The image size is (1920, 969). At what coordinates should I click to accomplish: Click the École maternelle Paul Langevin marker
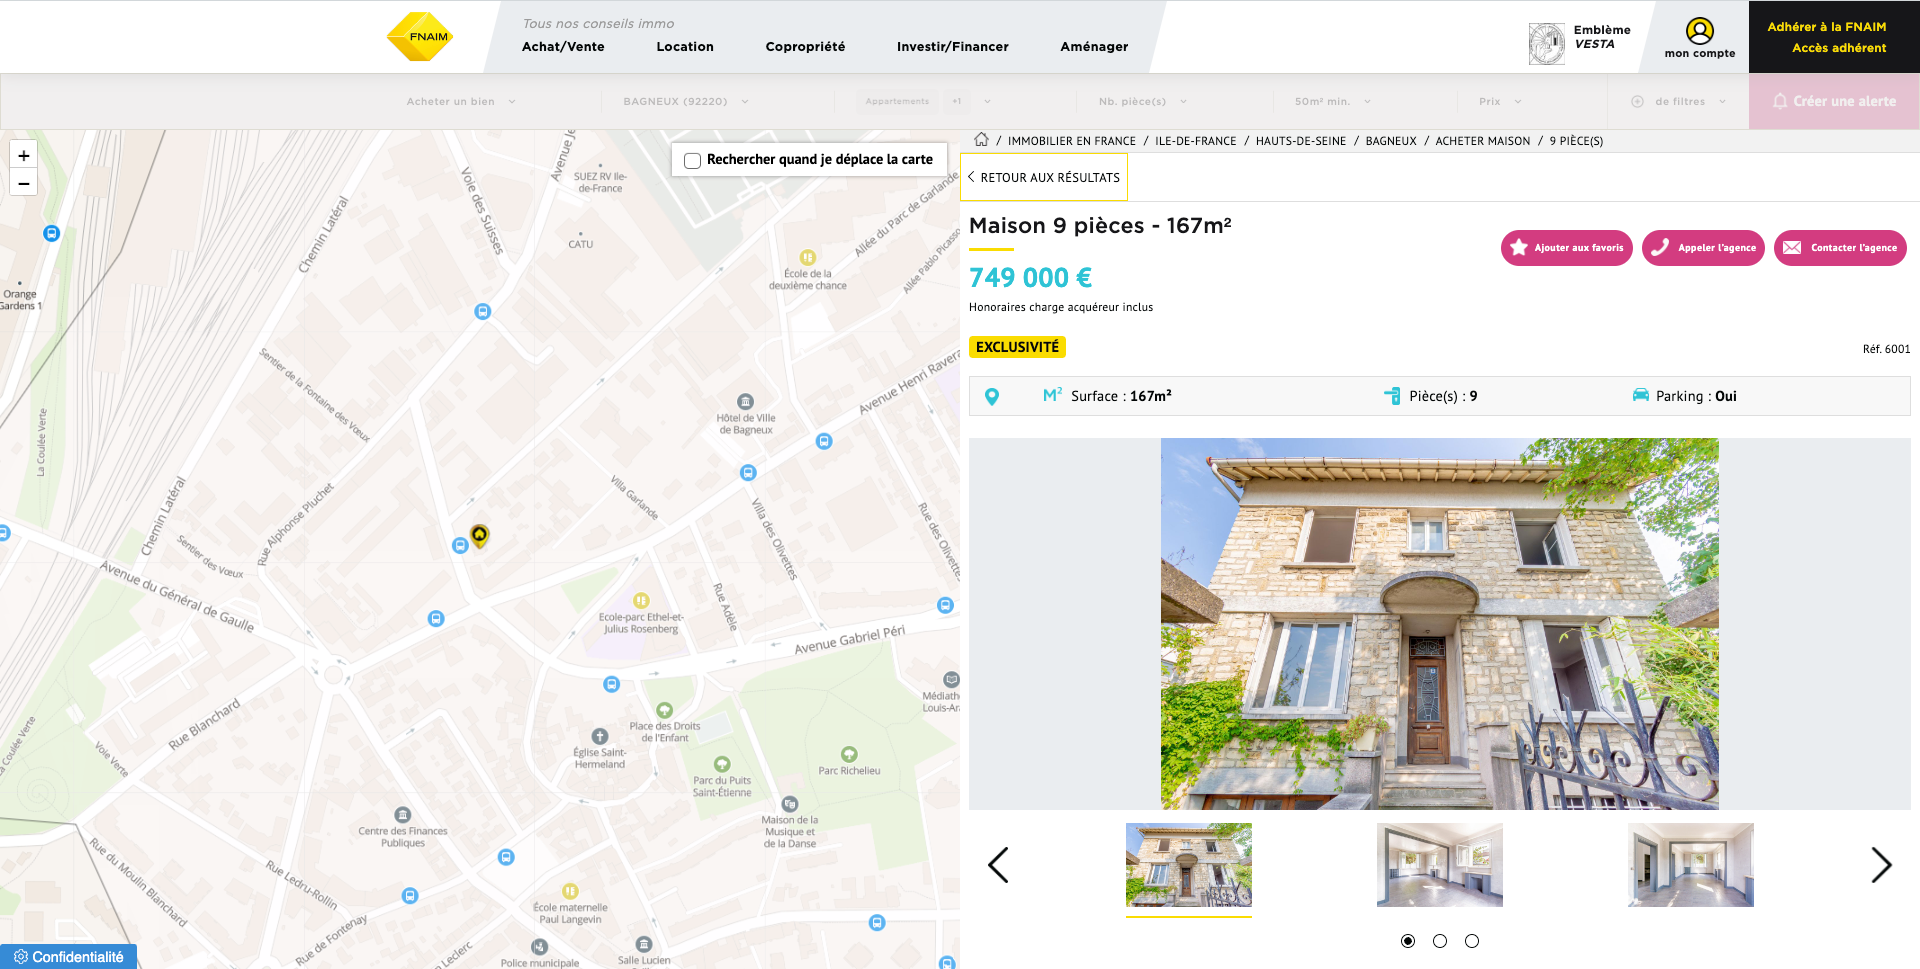tap(570, 891)
